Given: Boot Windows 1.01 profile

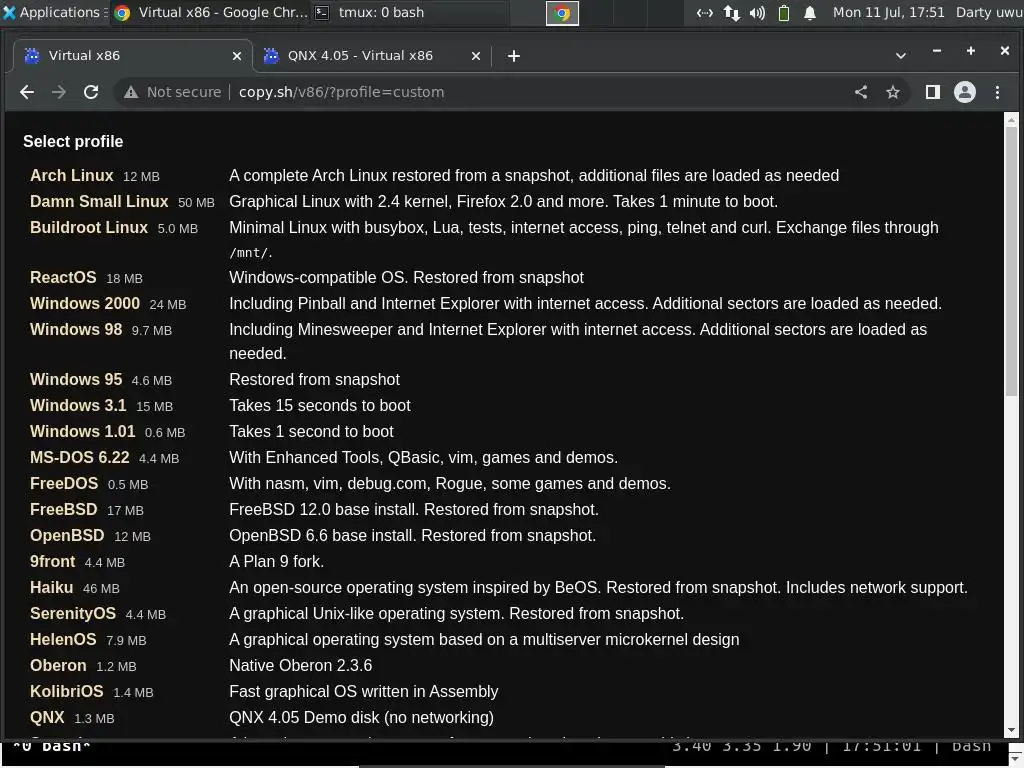Looking at the screenshot, I should 83,432.
